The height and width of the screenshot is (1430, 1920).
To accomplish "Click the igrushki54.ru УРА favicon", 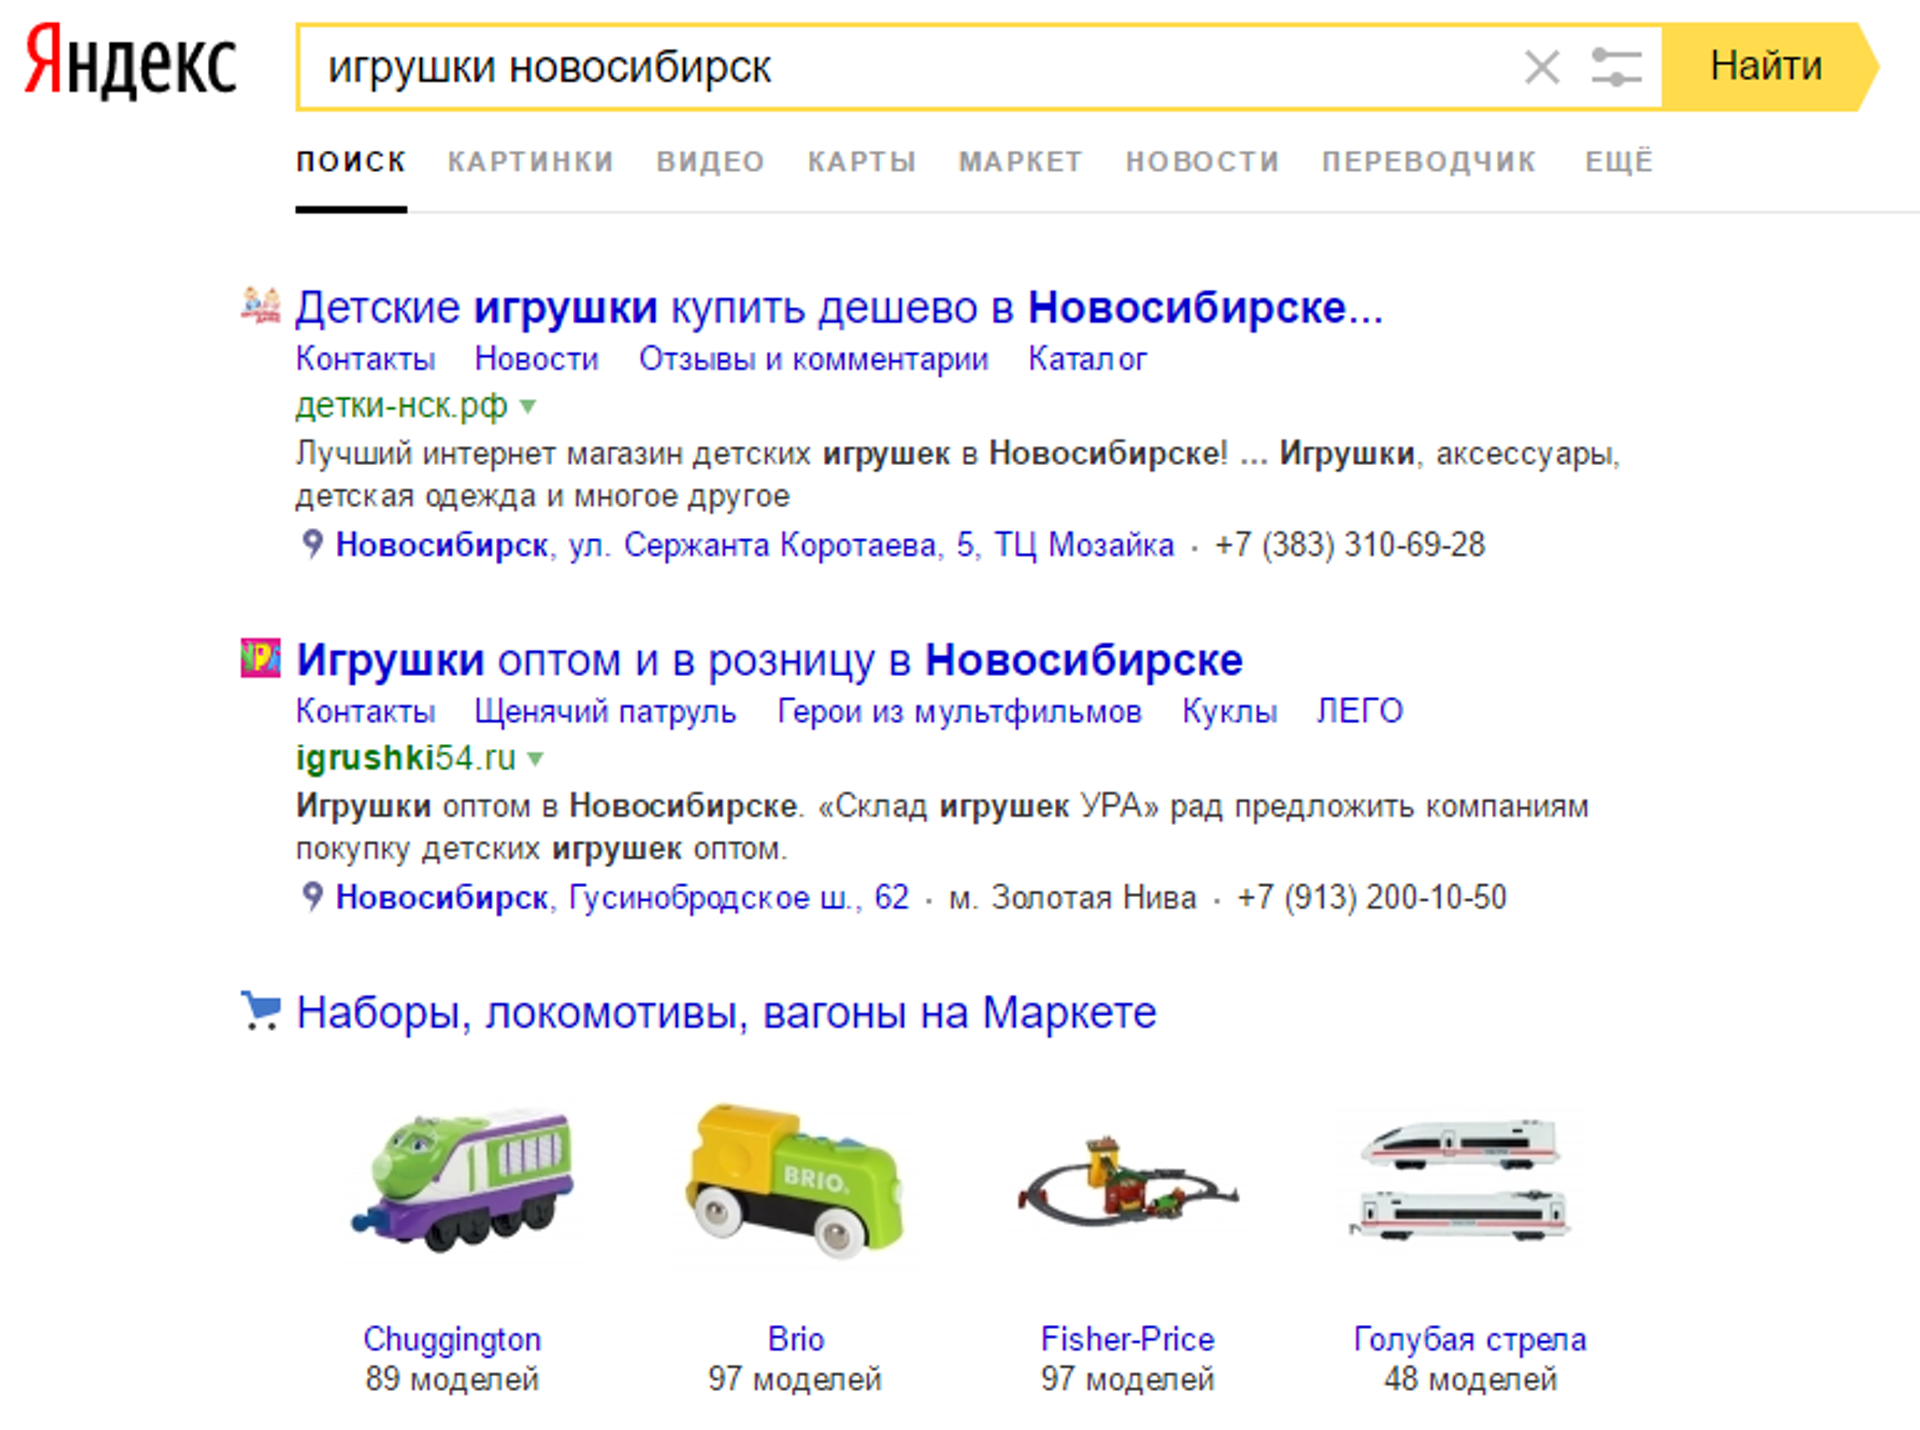I will 261,658.
